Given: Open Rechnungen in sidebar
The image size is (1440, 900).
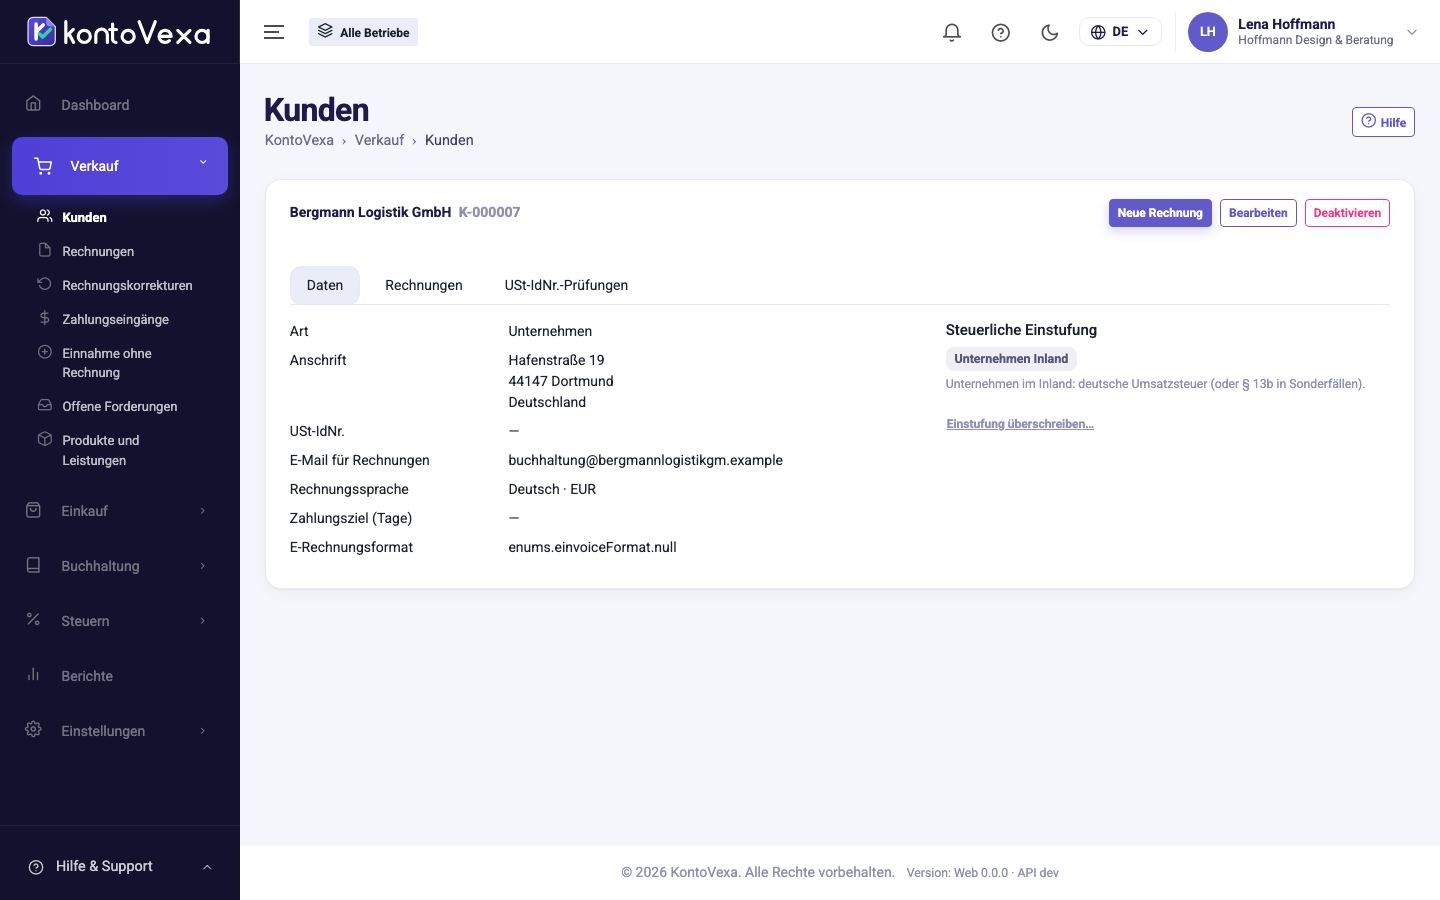Looking at the screenshot, I should (98, 251).
